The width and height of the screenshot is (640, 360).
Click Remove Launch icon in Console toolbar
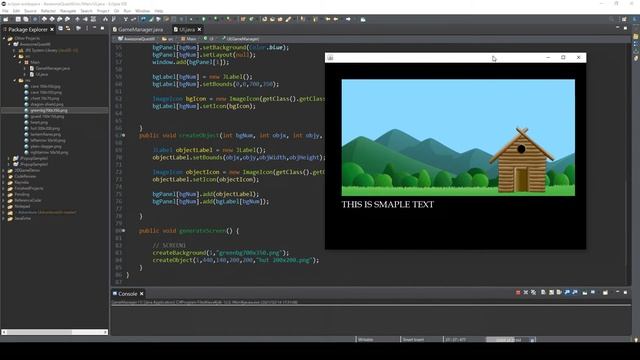pos(526,292)
